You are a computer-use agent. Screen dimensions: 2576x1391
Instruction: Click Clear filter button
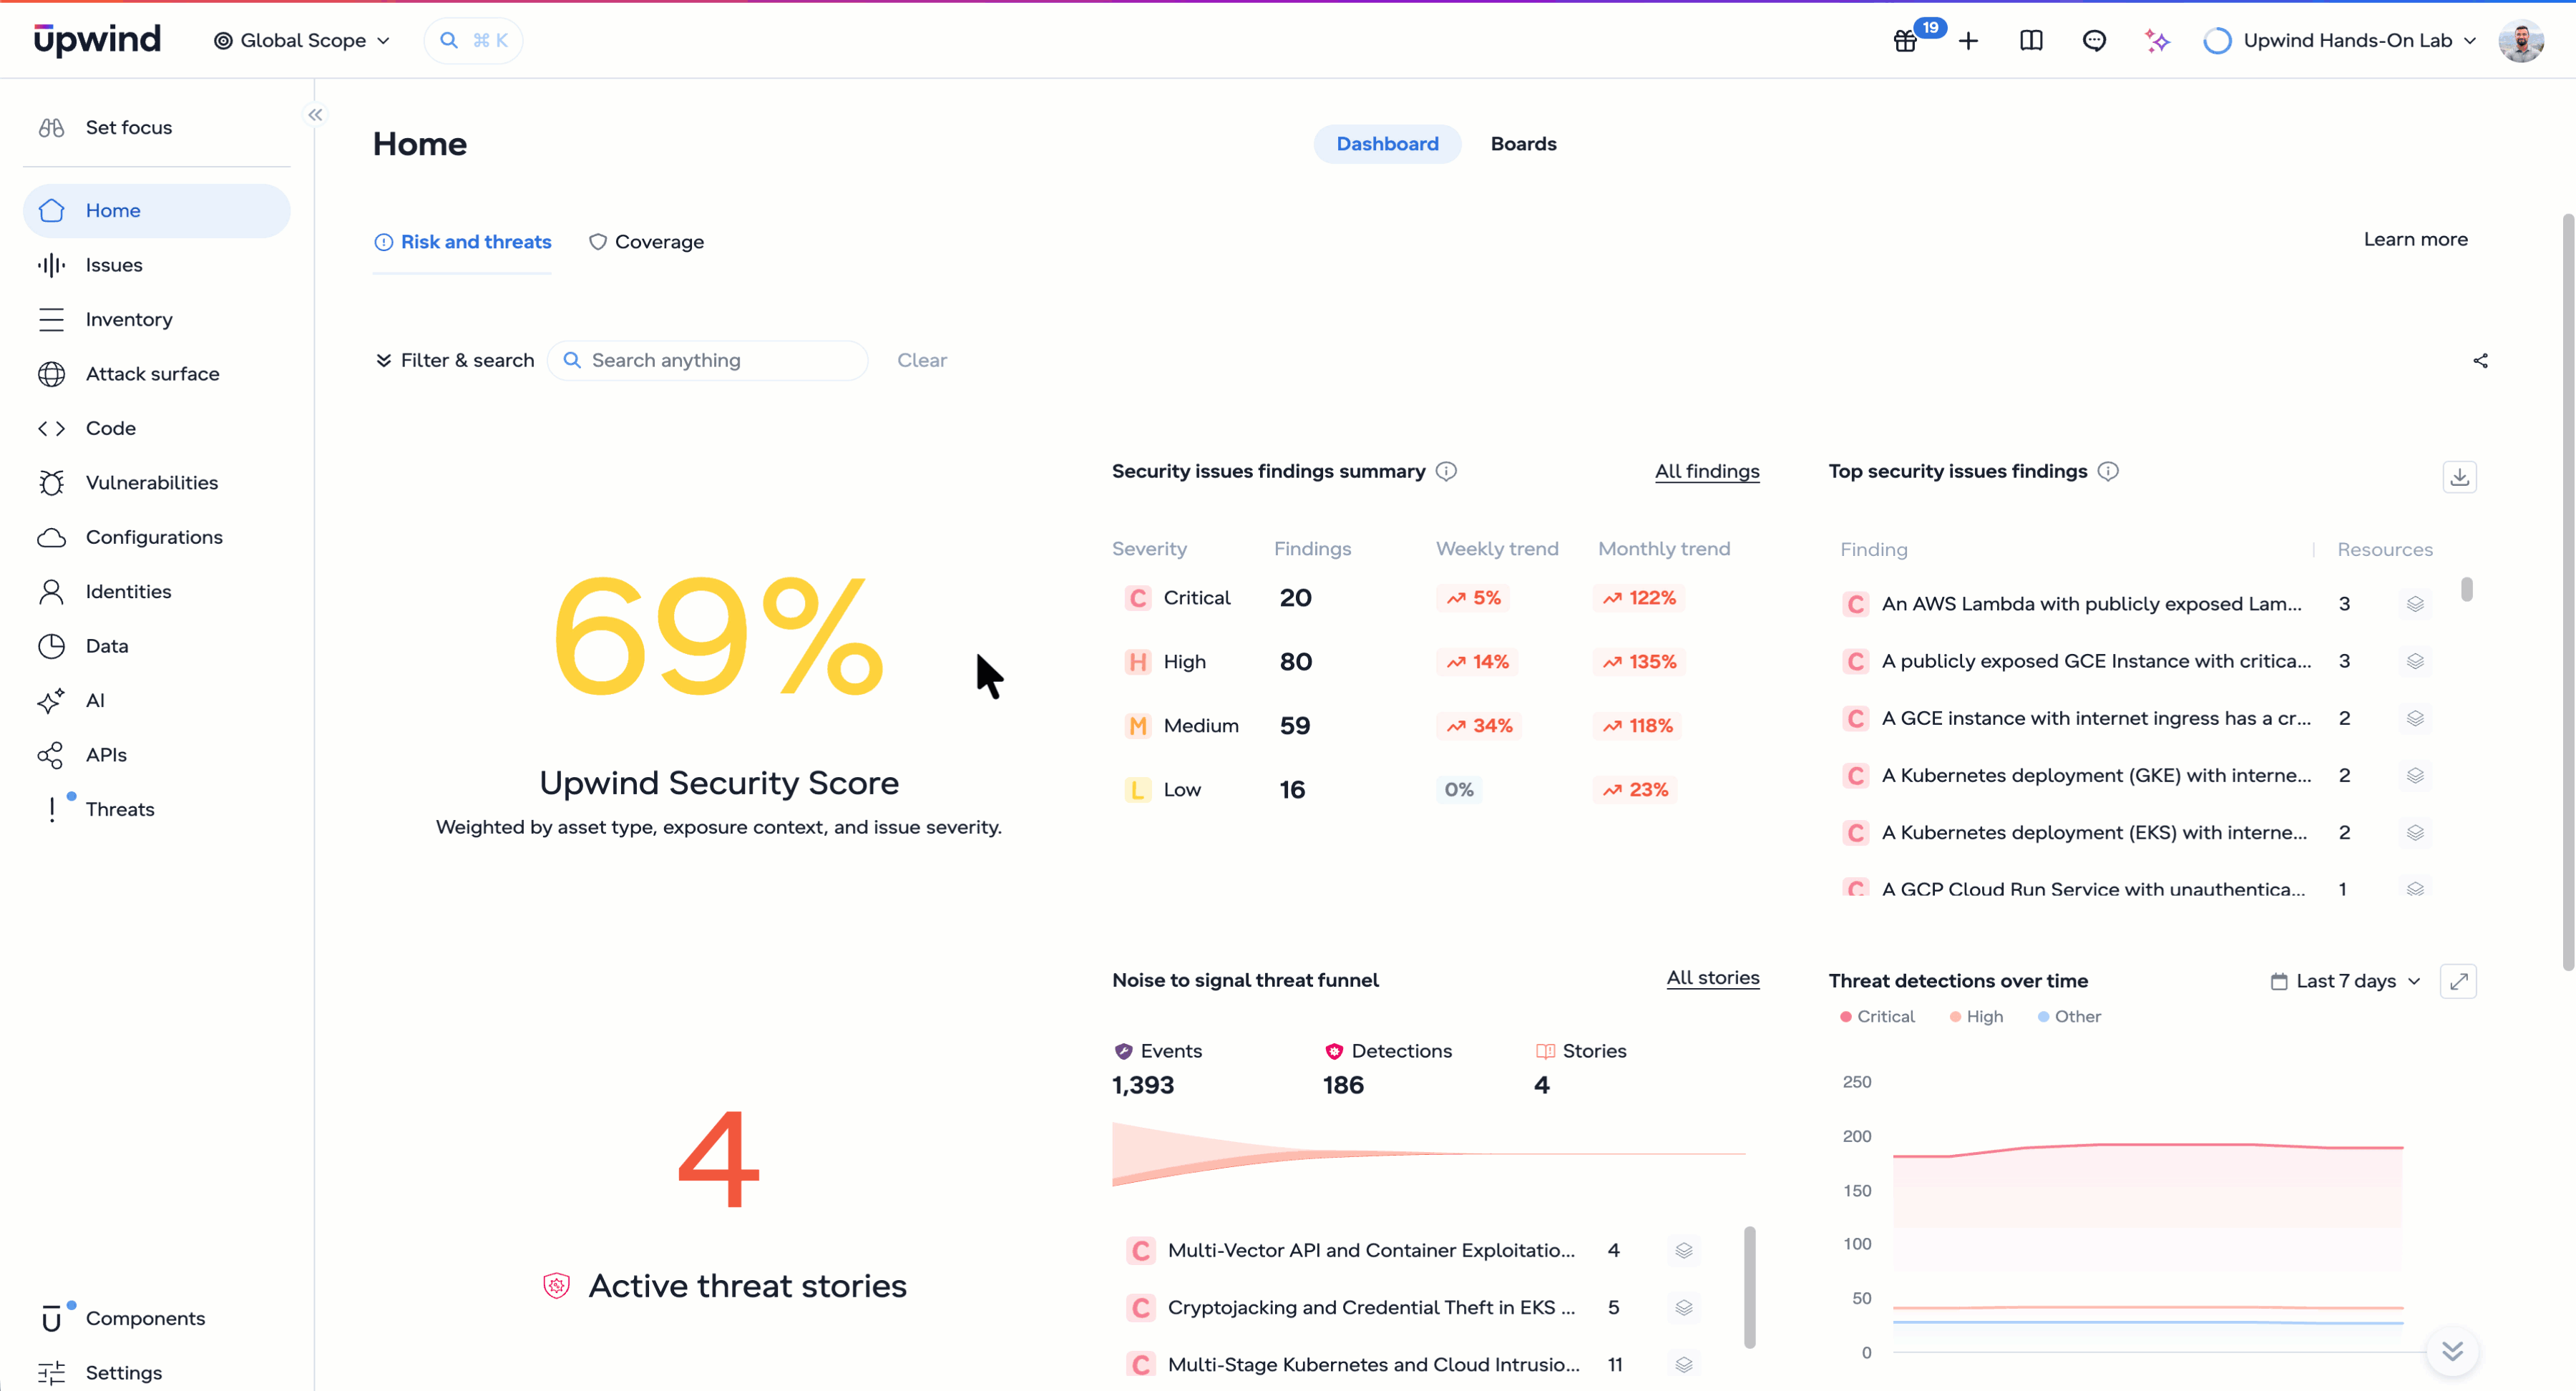tap(921, 360)
